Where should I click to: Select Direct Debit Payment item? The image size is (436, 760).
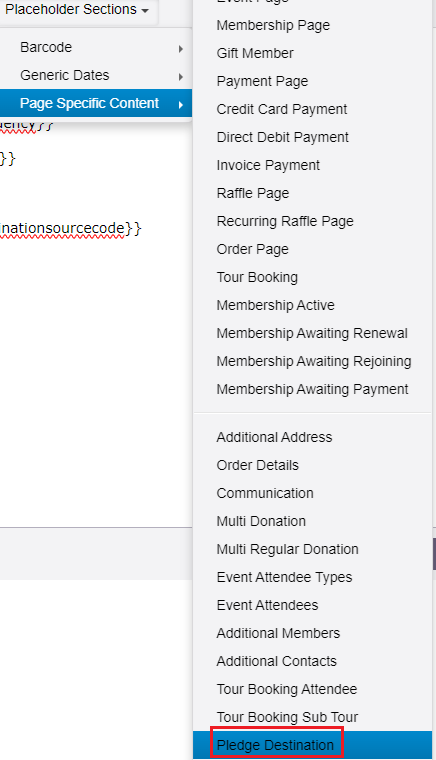click(x=312, y=138)
